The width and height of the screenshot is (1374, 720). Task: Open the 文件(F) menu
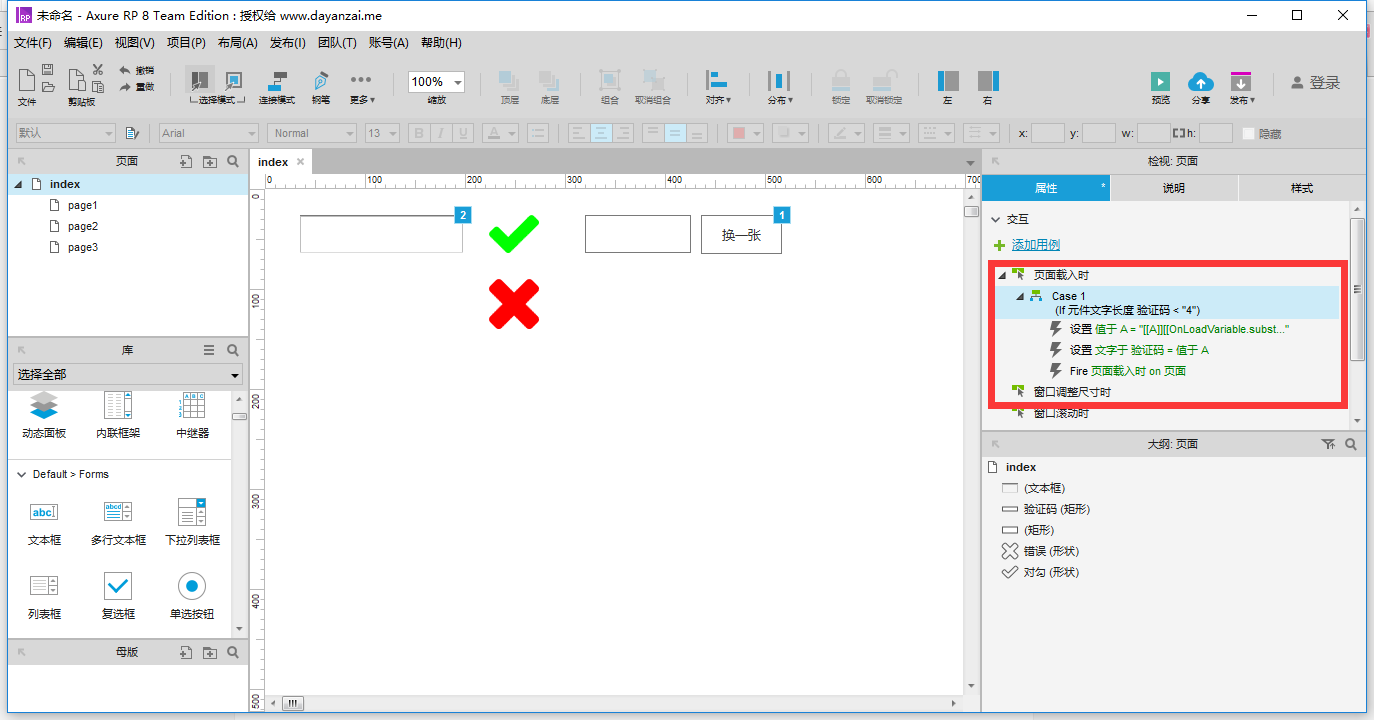[33, 43]
